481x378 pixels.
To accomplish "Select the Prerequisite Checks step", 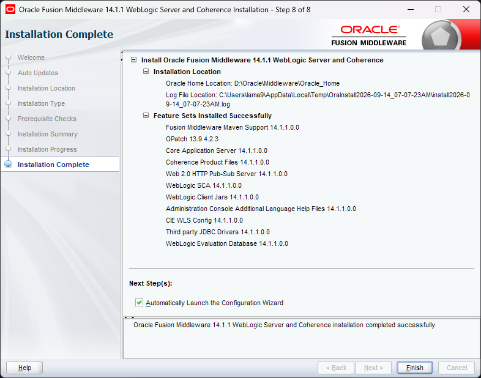I will (x=47, y=119).
